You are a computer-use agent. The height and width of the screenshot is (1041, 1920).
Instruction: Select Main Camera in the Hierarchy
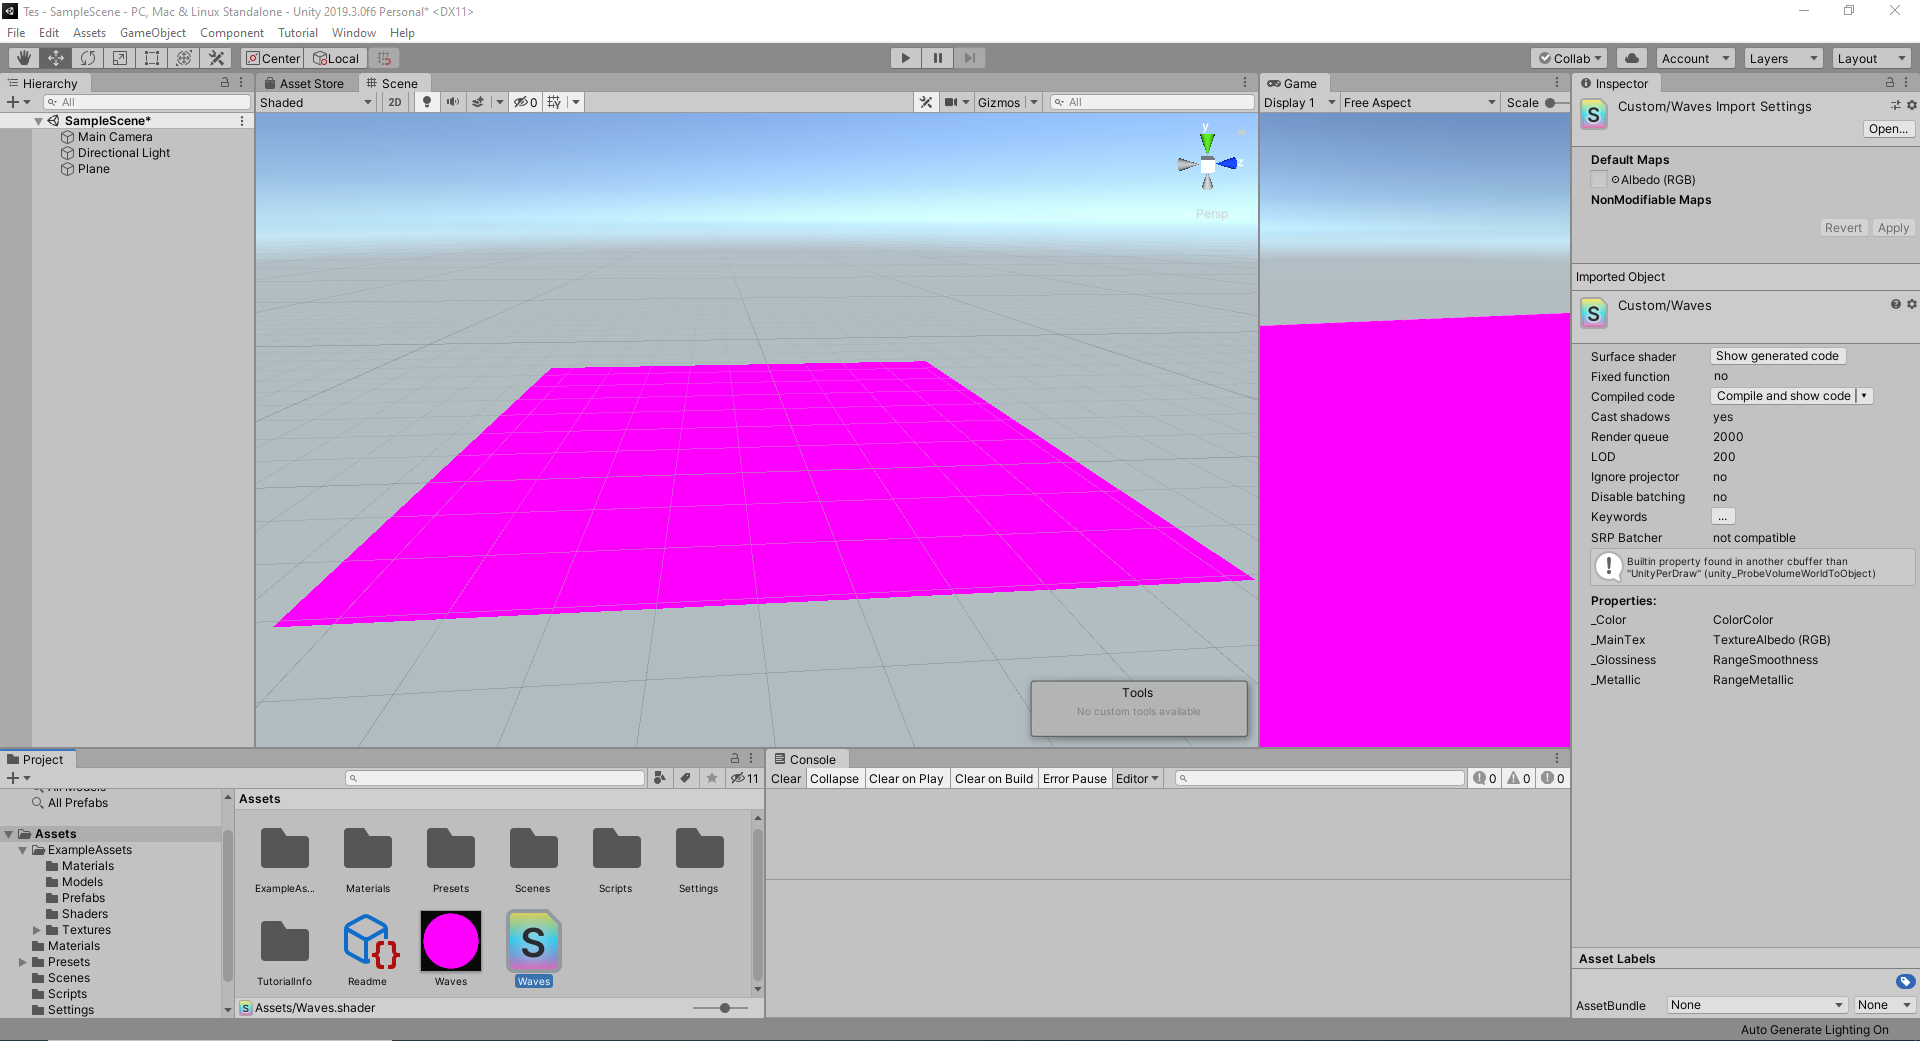click(115, 137)
